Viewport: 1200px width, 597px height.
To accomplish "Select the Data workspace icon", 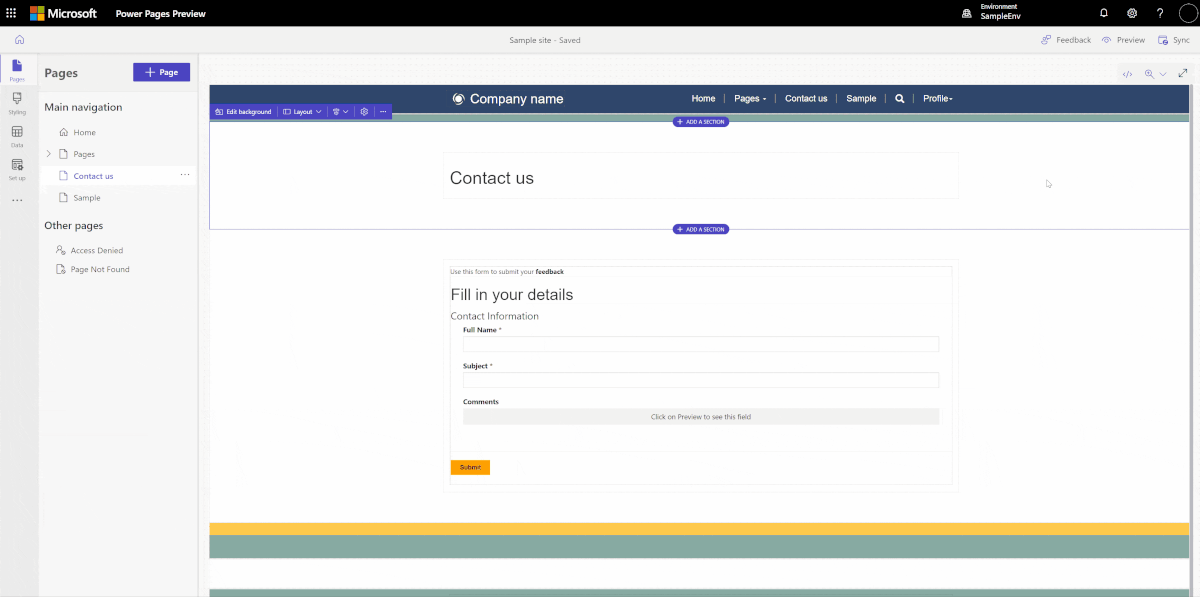I will pos(16,135).
